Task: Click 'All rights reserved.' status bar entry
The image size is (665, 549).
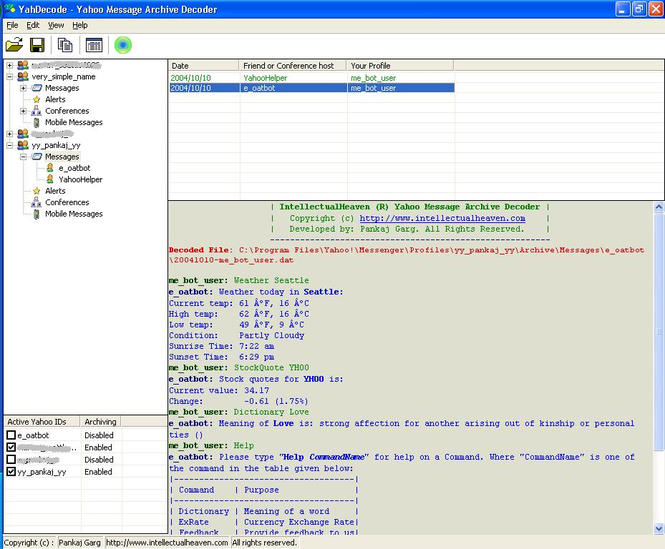Action: [265, 543]
